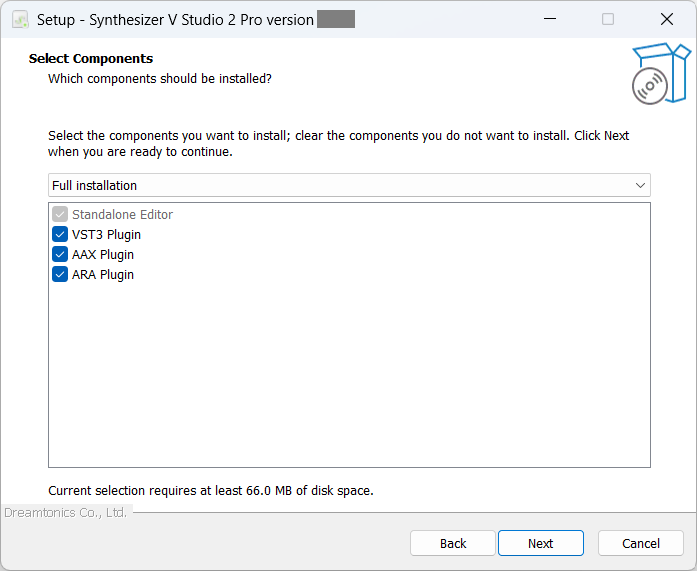
Task: Click the disk space requirement text
Action: pos(211,491)
